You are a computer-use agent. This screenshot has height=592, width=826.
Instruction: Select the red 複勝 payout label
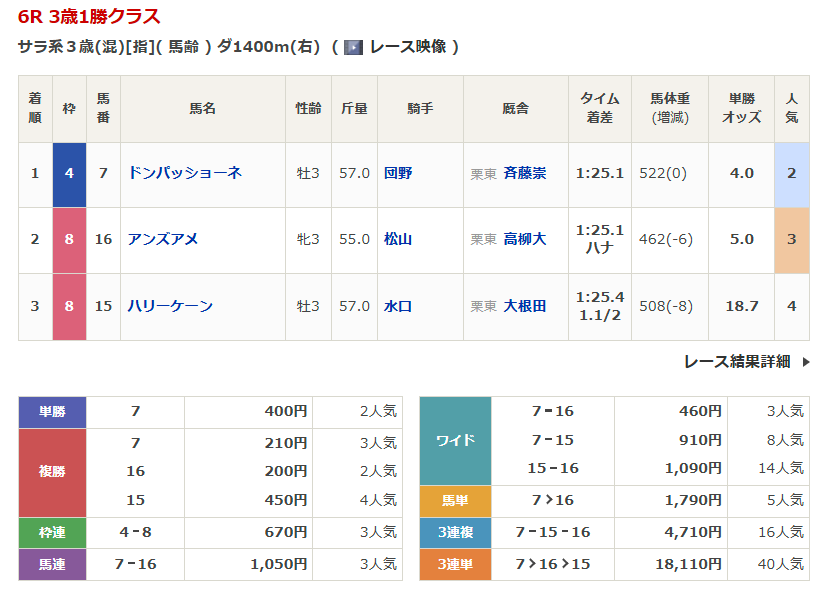coord(52,471)
